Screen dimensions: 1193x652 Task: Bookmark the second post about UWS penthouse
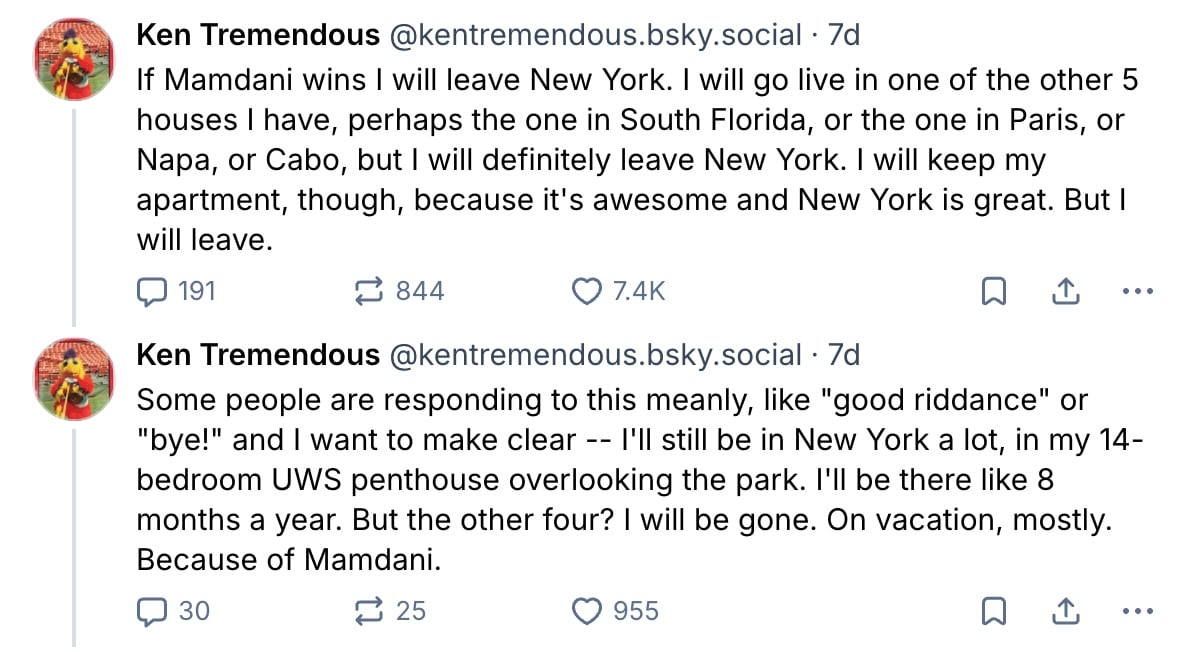[x=994, y=611]
